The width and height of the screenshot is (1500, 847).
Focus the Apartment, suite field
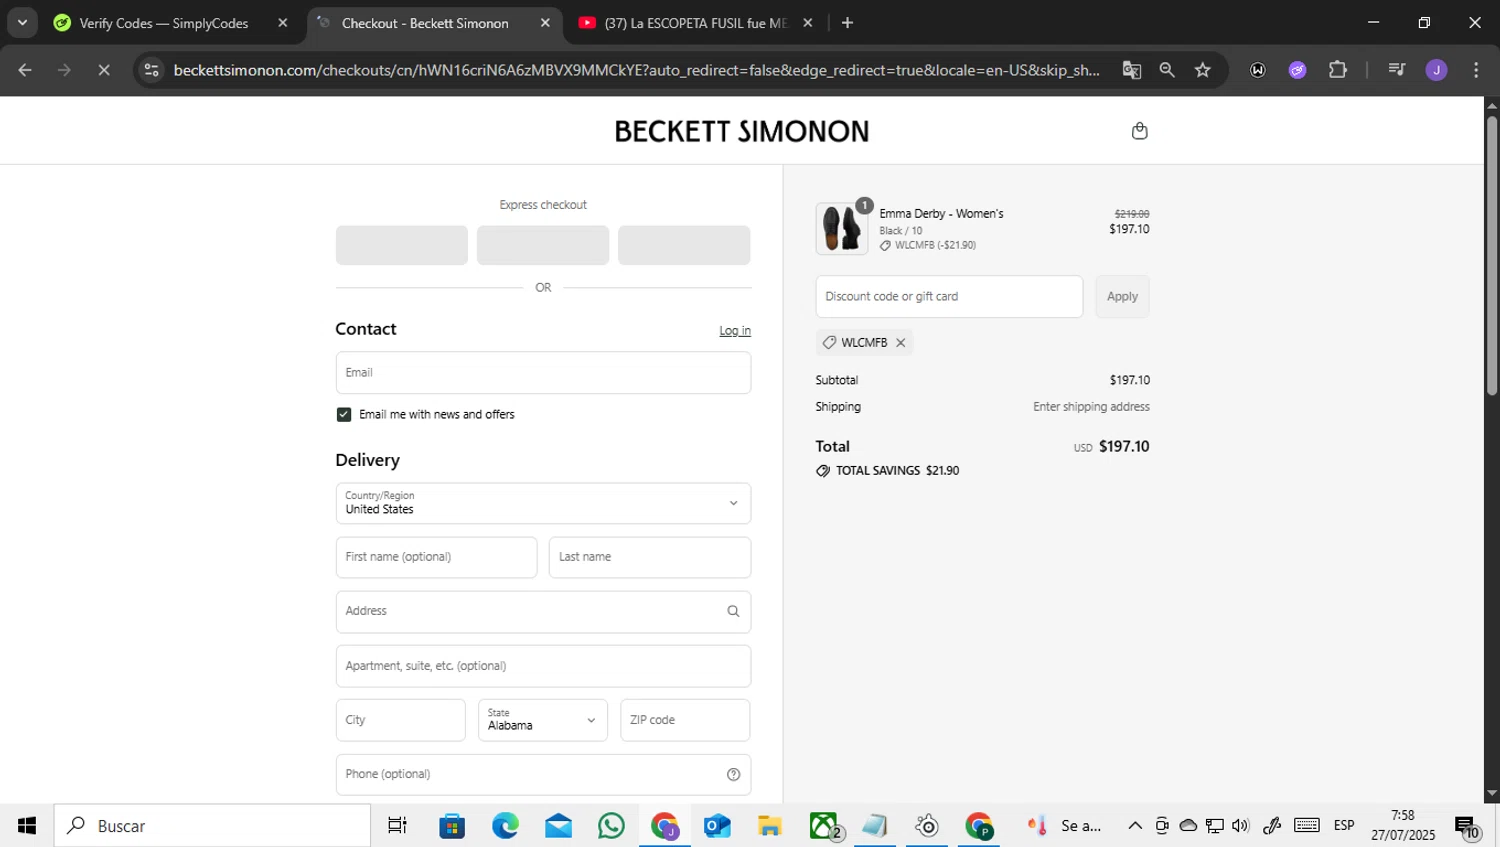point(543,666)
